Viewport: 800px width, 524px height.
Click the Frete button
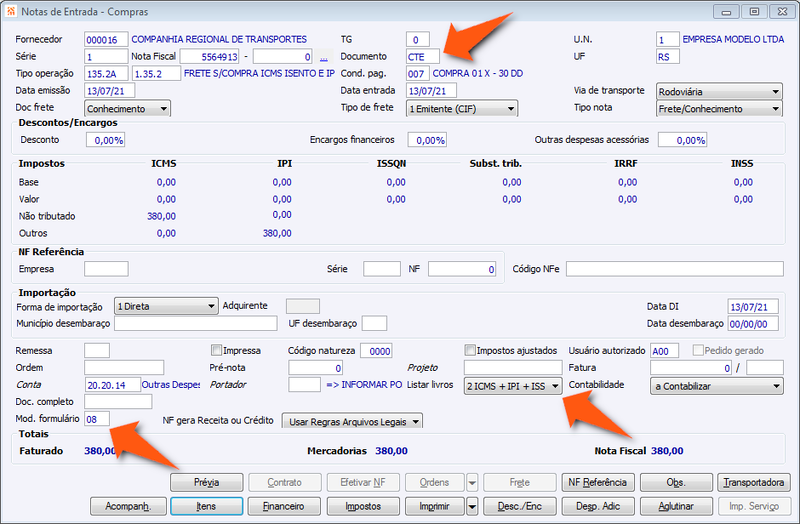pos(520,482)
